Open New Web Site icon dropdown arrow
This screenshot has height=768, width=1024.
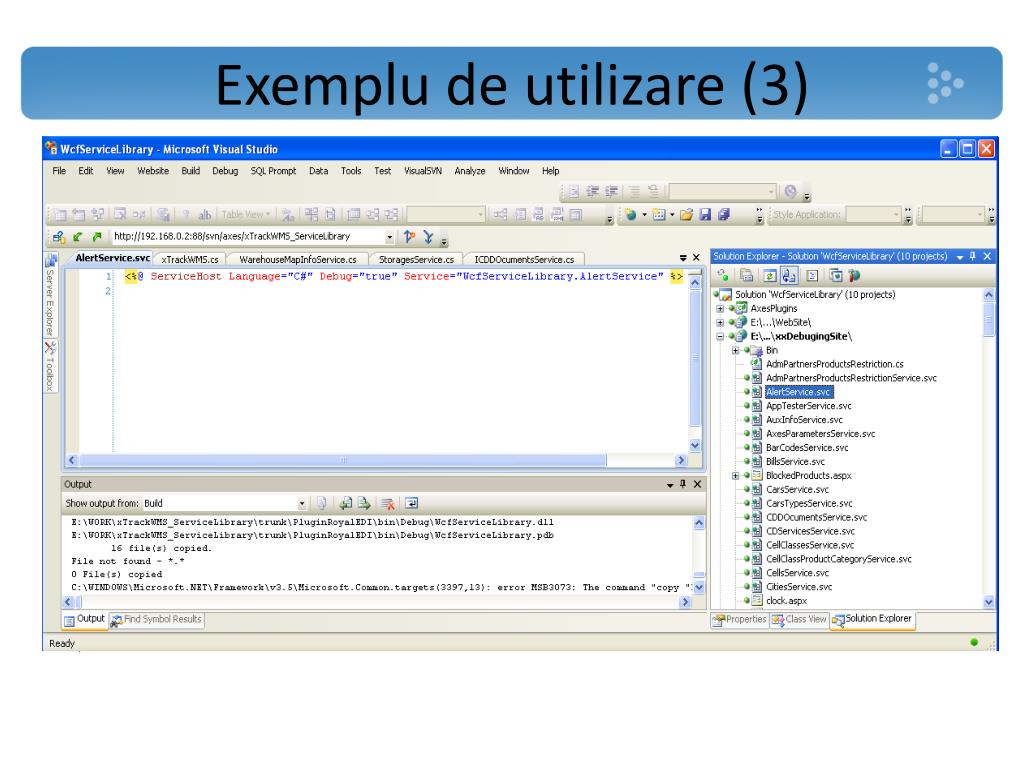644,215
